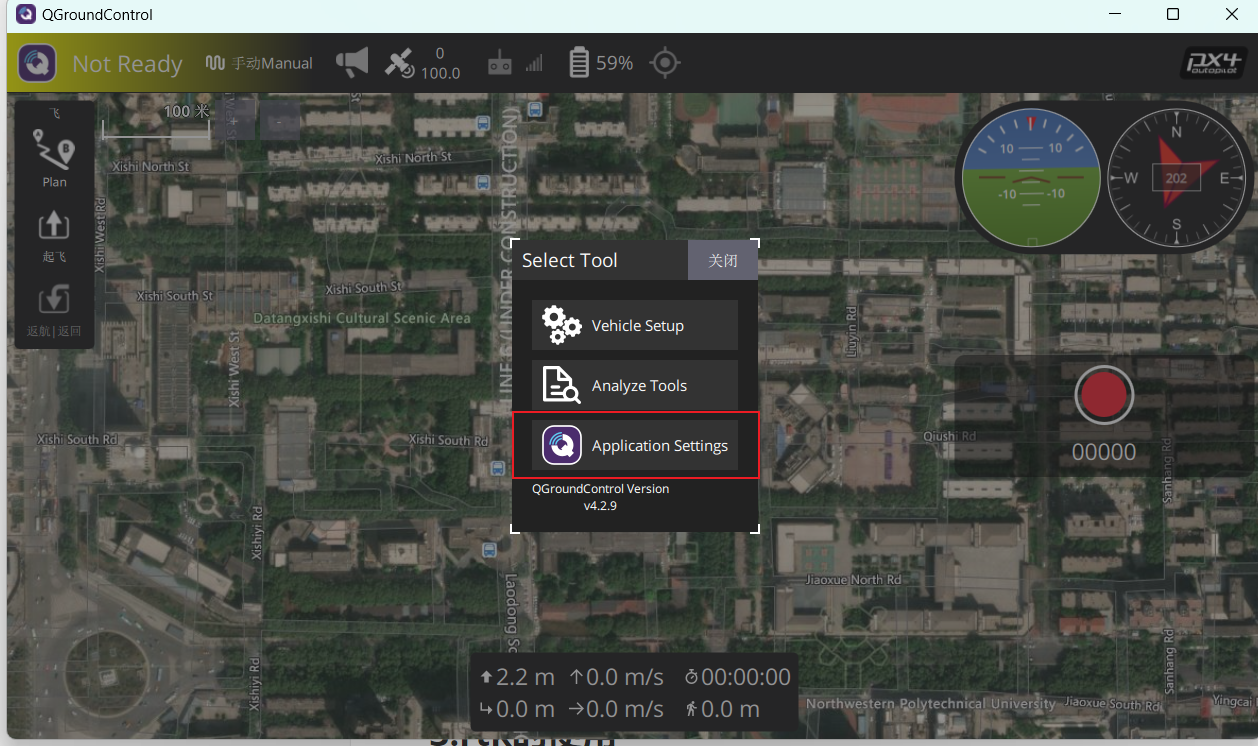Image resolution: width=1258 pixels, height=746 pixels.
Task: Click the 59% battery percentage text
Action: (615, 63)
